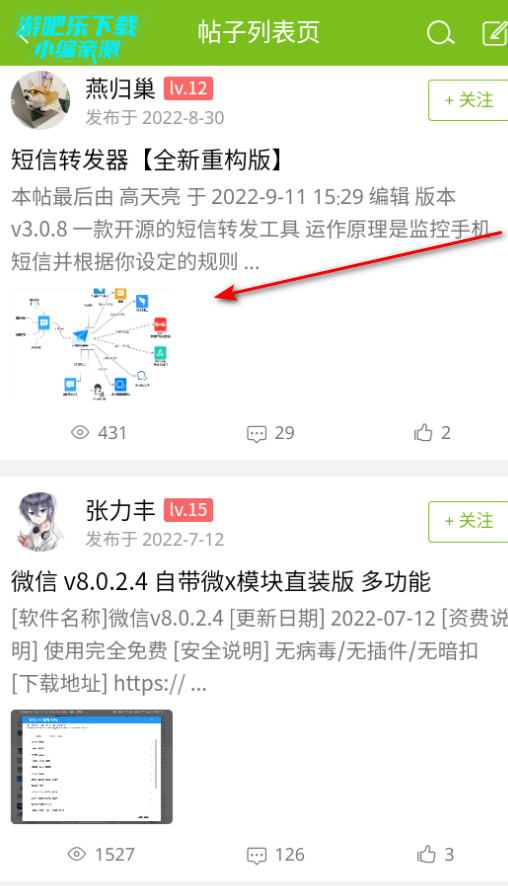Open post titled 微信 v8.0.2.4 自带微x模块直装版
This screenshot has width=508, height=886.
click(221, 581)
